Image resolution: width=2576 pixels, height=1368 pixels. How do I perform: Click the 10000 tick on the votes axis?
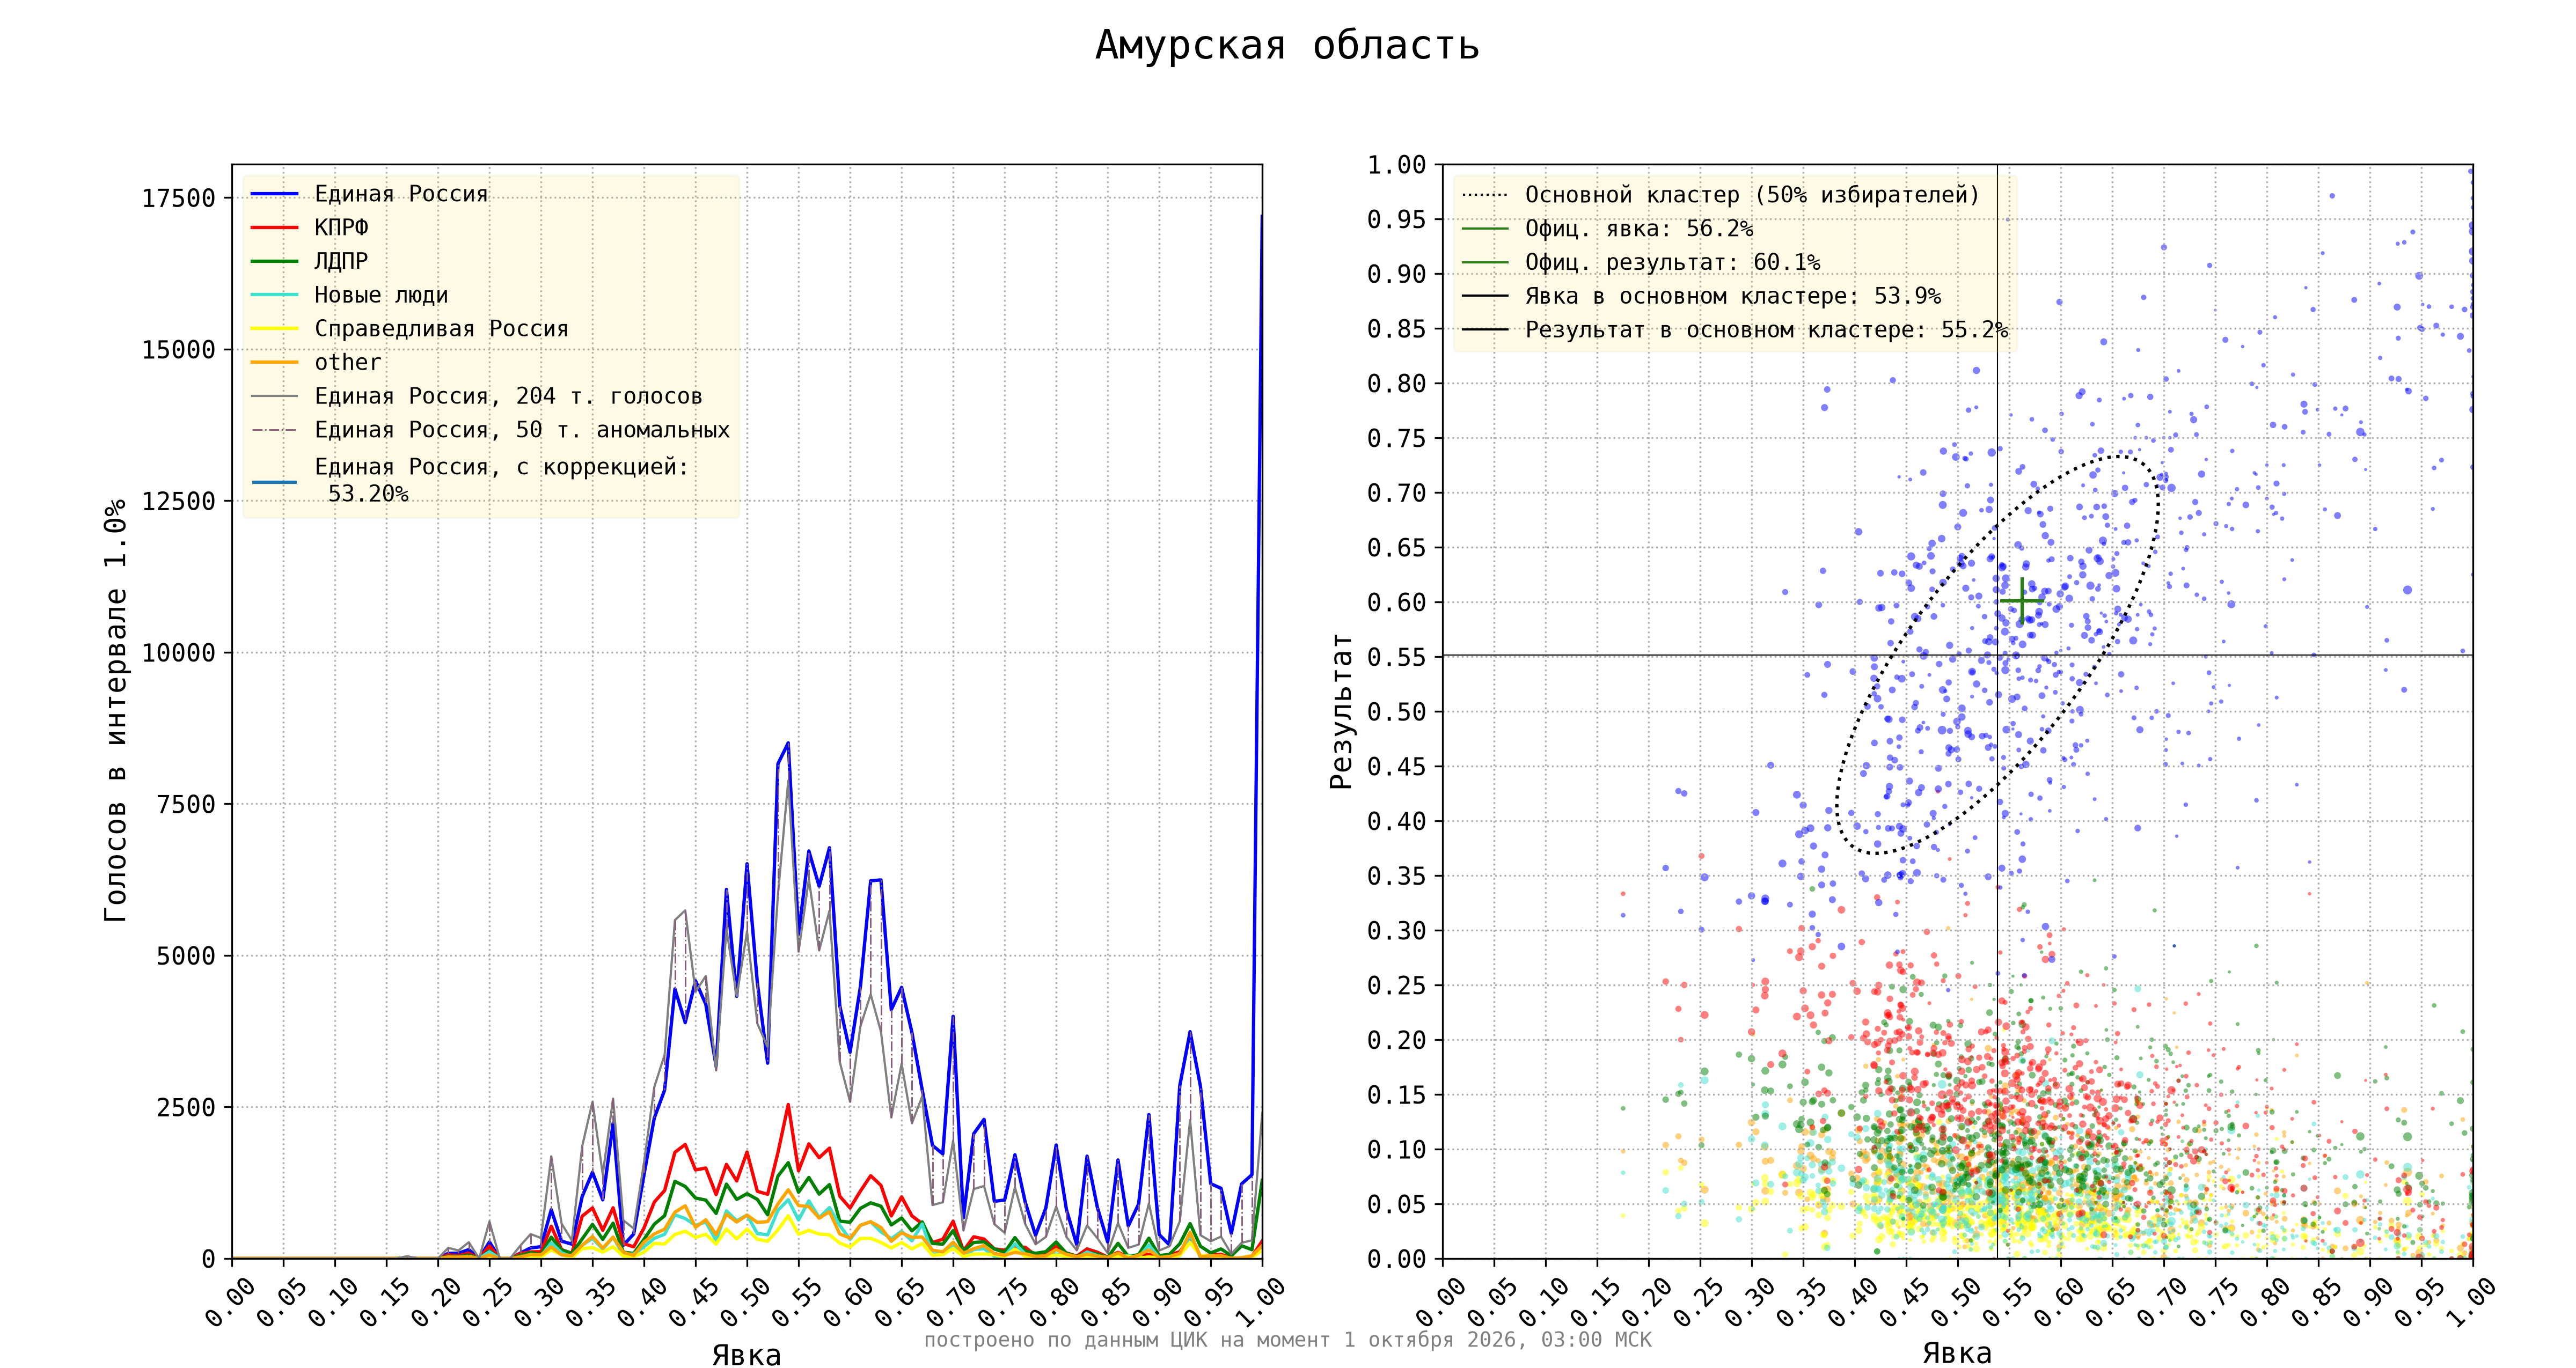[178, 653]
